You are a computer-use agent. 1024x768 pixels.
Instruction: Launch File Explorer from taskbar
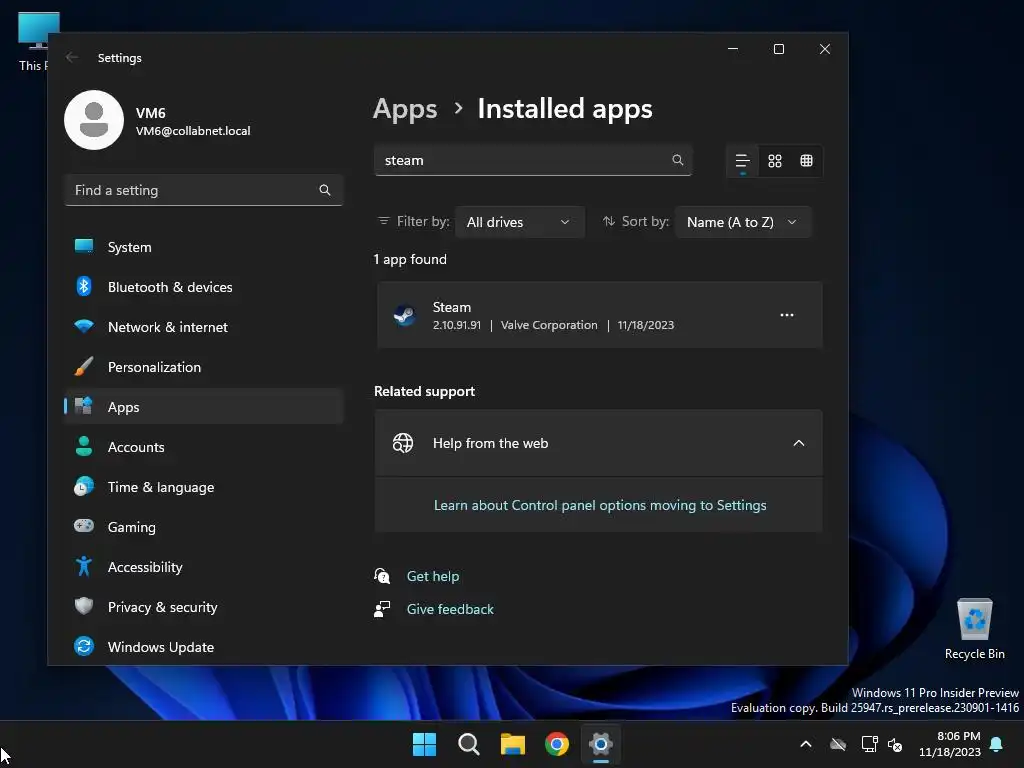pyautogui.click(x=513, y=744)
